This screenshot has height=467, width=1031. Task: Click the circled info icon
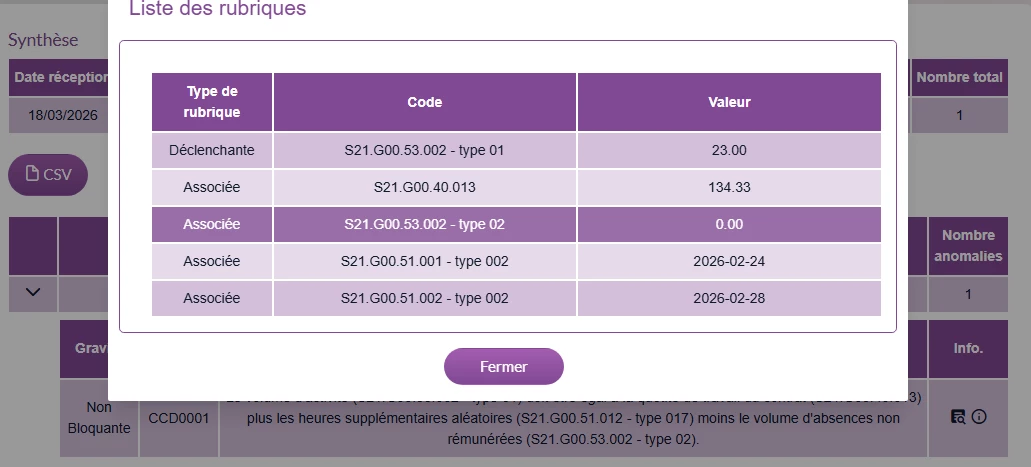979,417
